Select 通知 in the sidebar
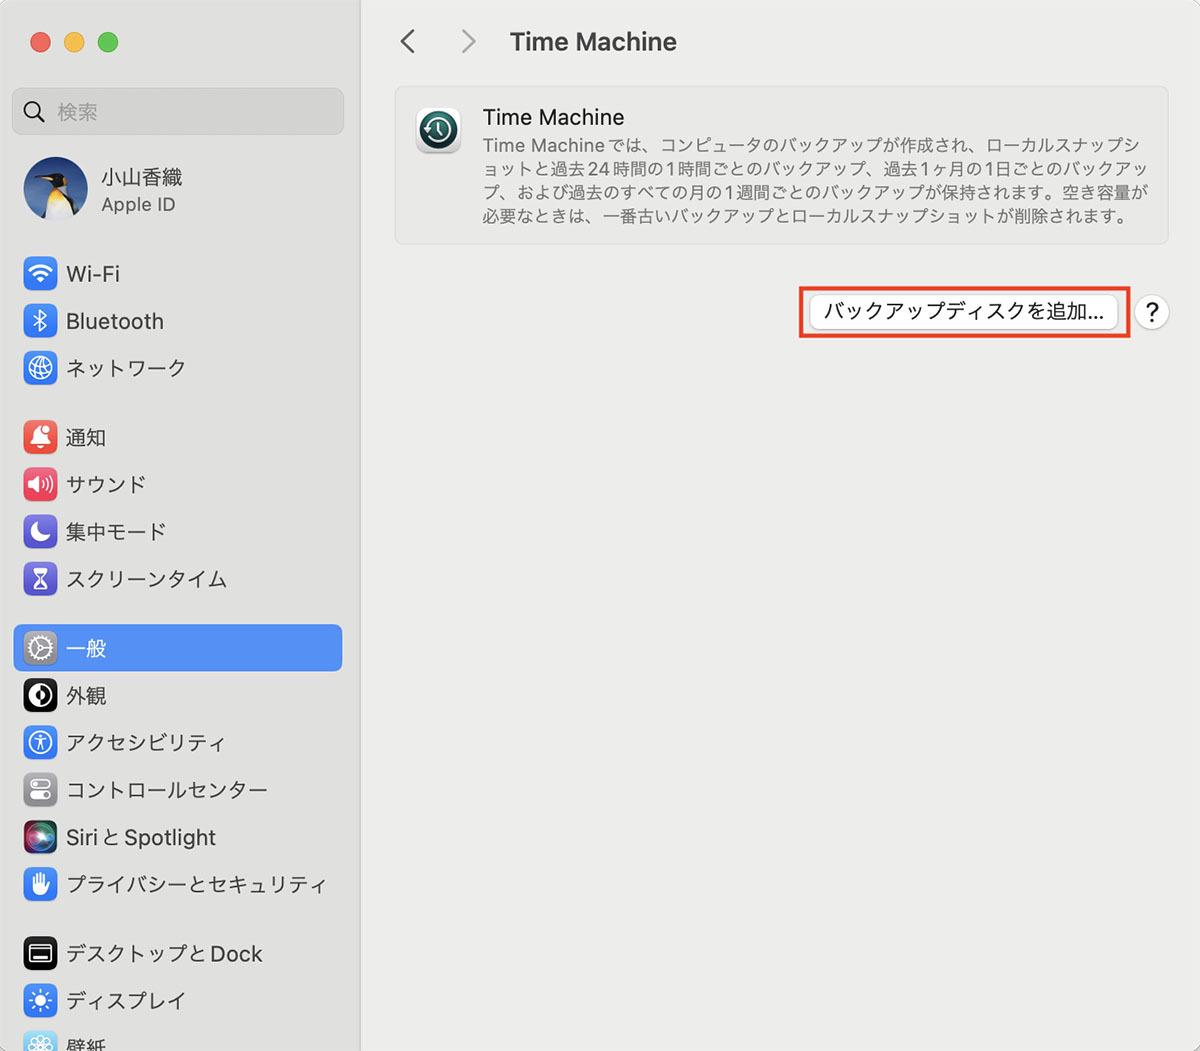The height and width of the screenshot is (1051, 1200). [x=178, y=437]
